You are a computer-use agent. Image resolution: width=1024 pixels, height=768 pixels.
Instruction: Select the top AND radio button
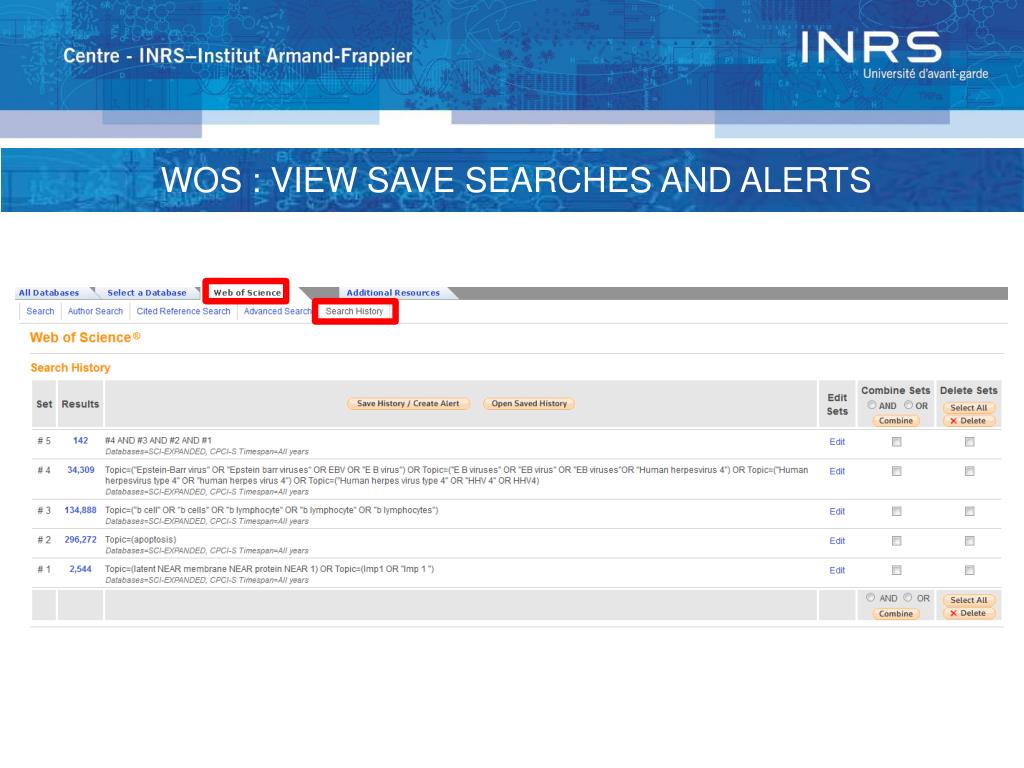tap(872, 405)
